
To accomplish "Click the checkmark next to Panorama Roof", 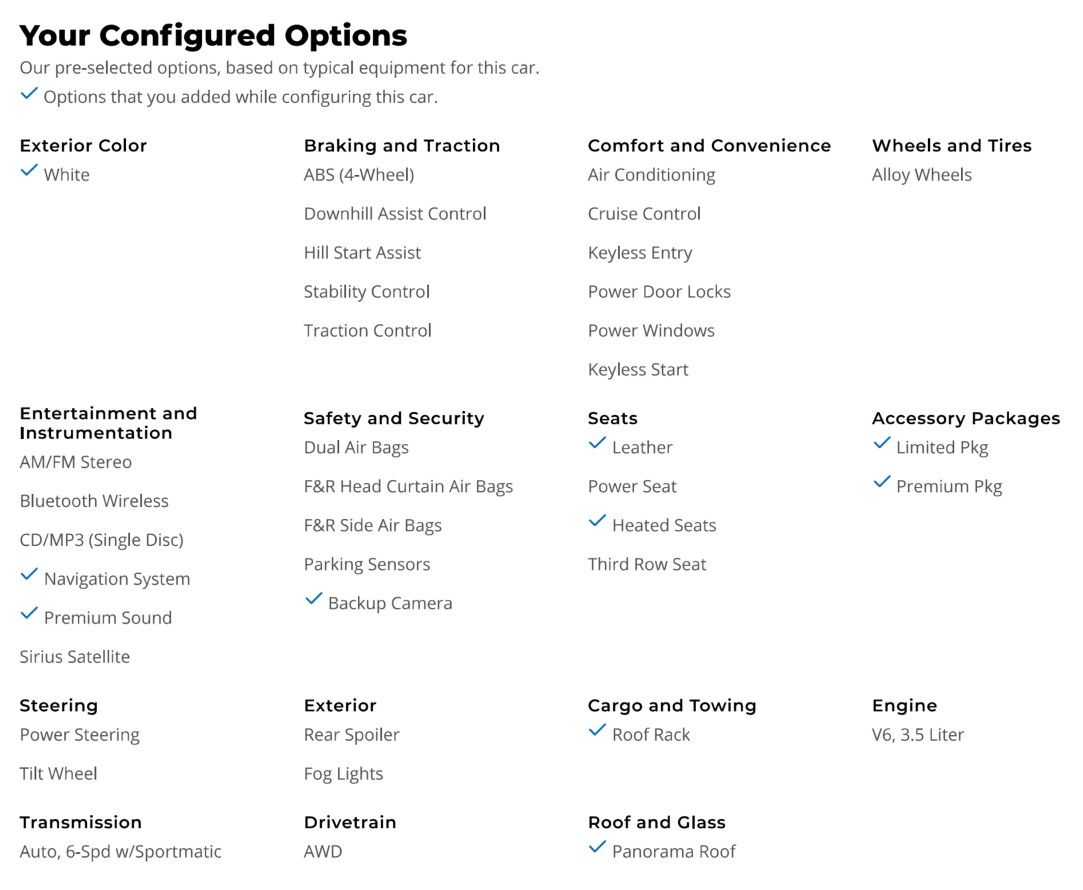I will click(x=597, y=847).
